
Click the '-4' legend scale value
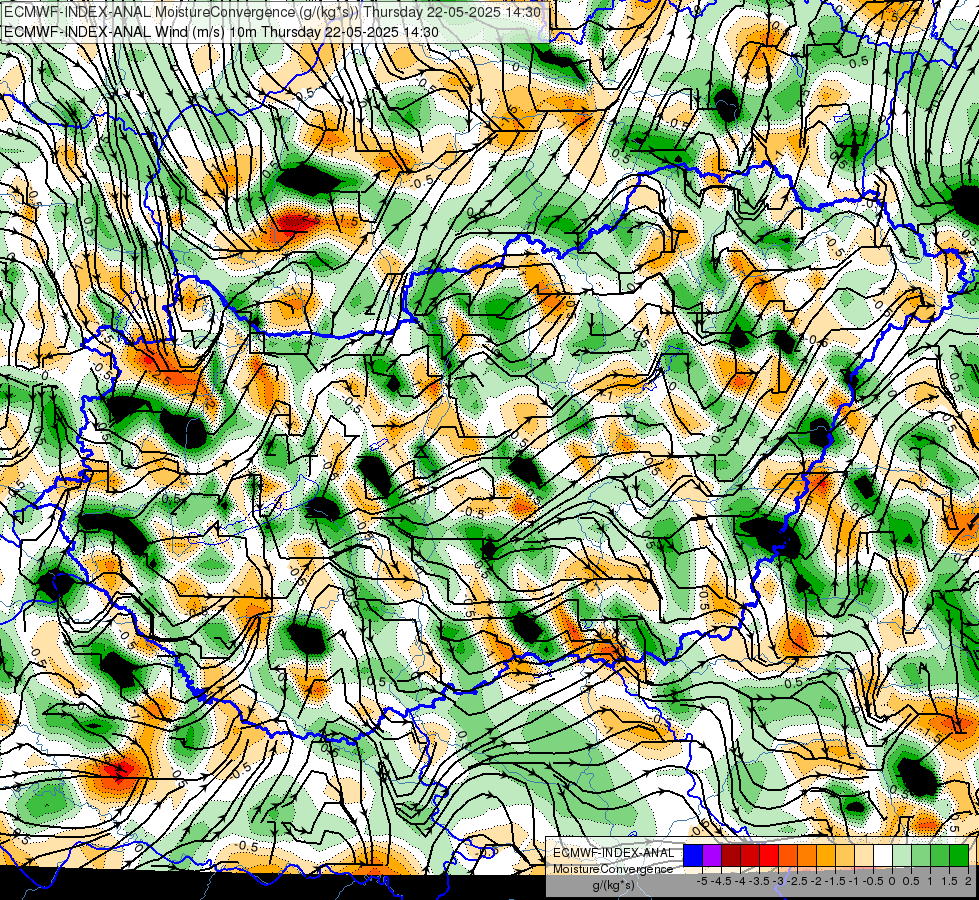(x=740, y=881)
